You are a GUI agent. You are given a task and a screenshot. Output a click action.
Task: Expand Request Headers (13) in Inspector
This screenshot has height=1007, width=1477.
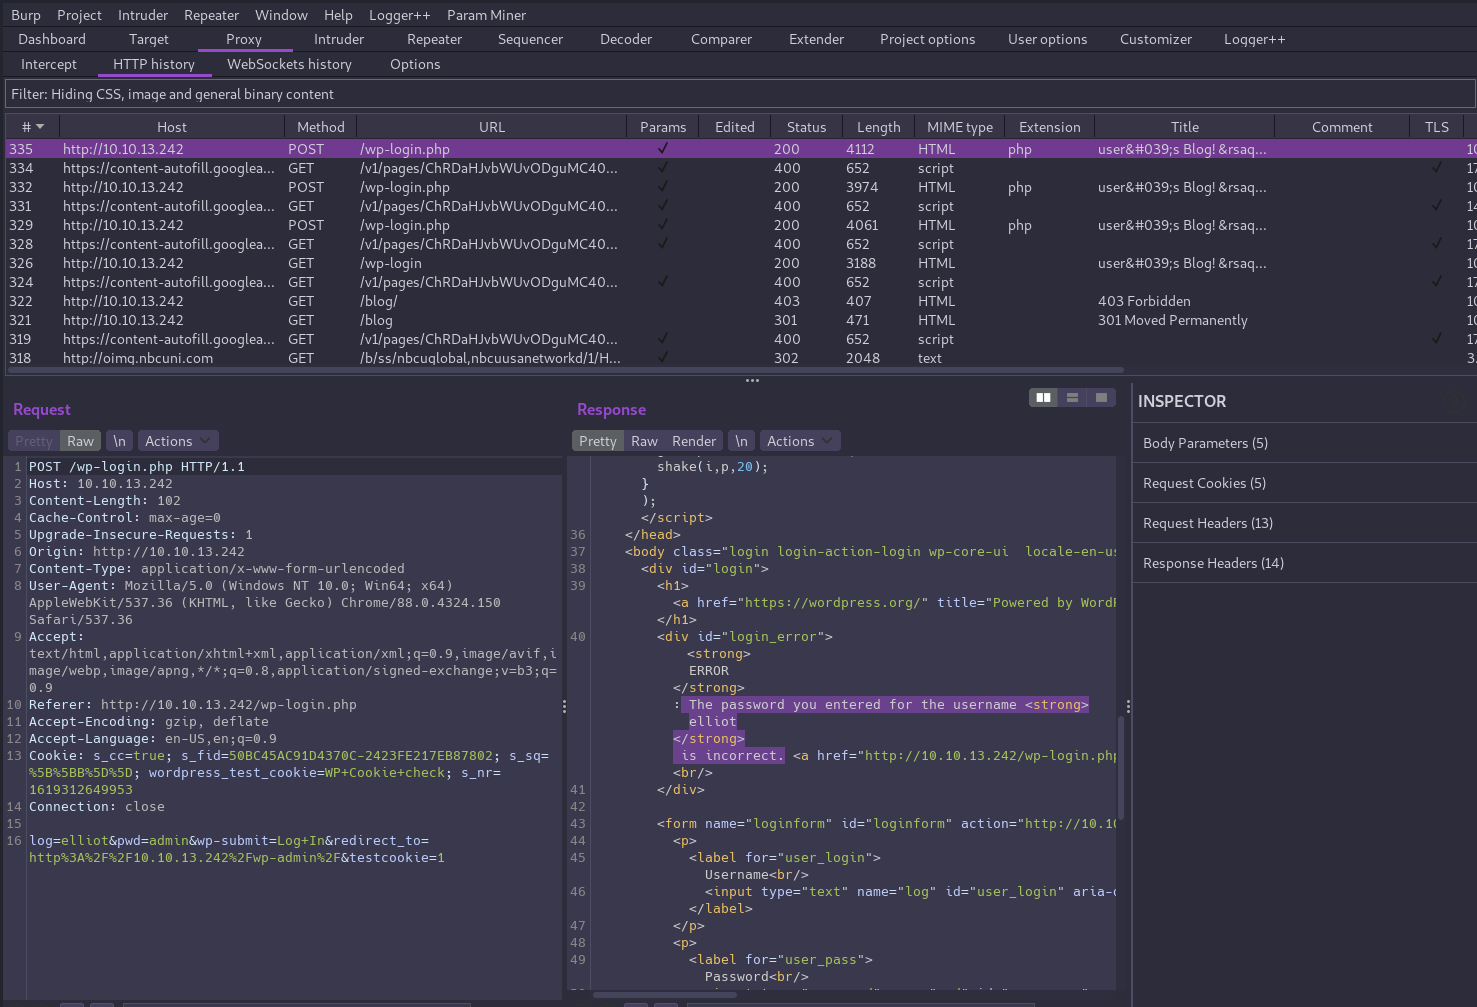(1304, 523)
